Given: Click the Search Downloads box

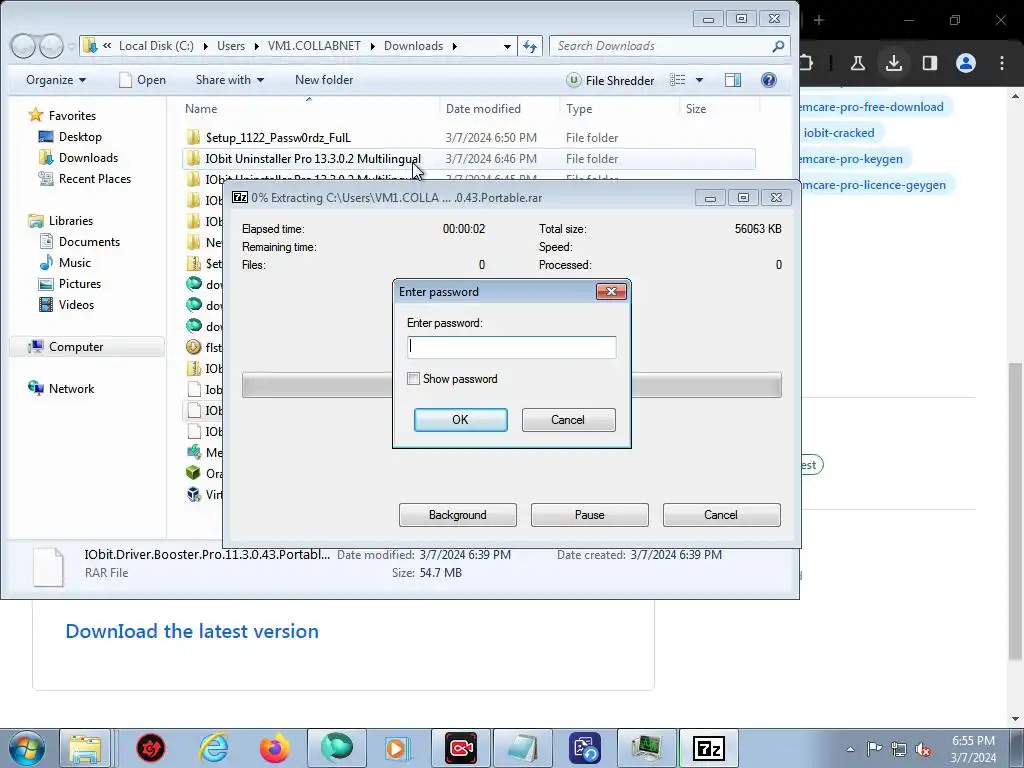Looking at the screenshot, I should click(670, 46).
